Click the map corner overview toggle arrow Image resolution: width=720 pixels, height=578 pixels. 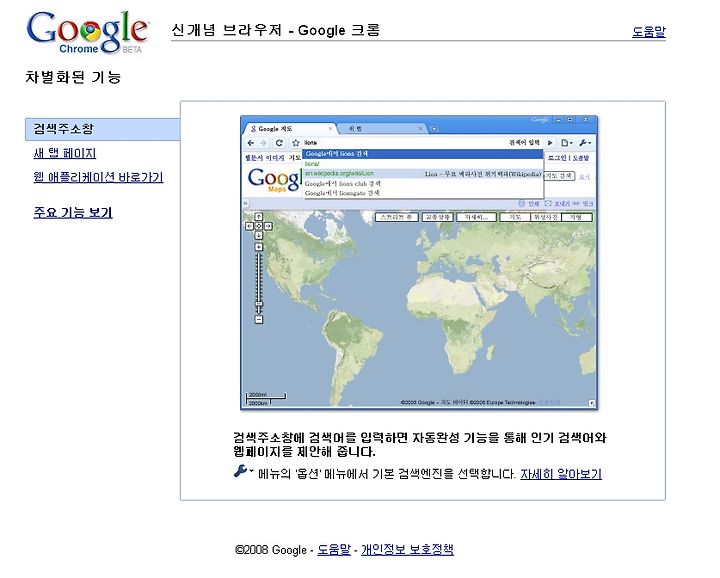pos(592,403)
